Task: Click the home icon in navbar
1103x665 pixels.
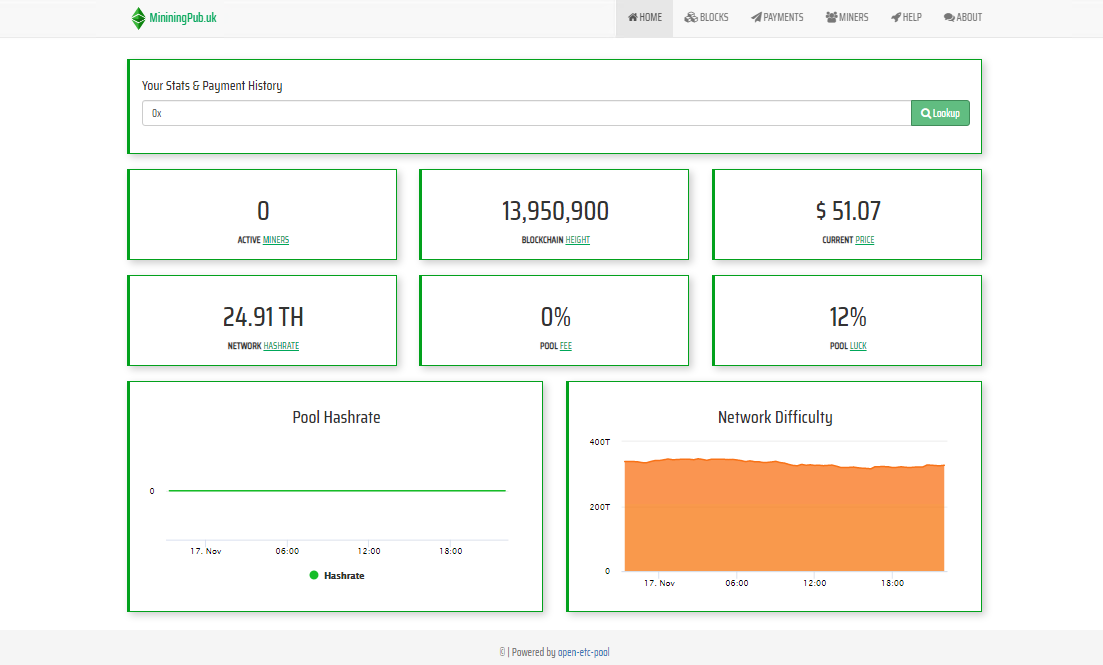Action: [633, 18]
